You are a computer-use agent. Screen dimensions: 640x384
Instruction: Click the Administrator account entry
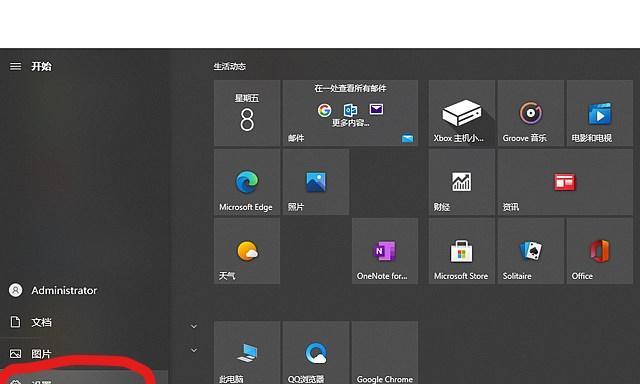84,290
